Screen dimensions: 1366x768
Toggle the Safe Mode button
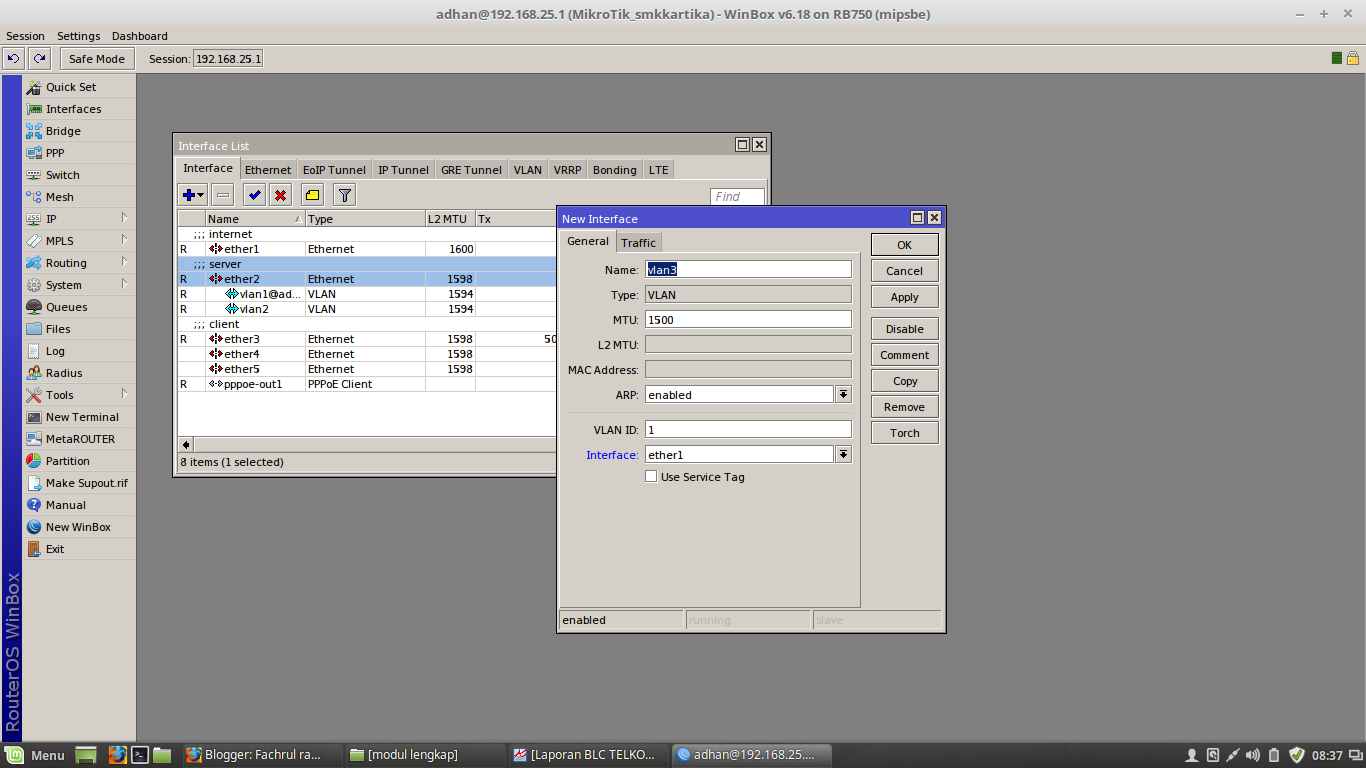(x=97, y=59)
